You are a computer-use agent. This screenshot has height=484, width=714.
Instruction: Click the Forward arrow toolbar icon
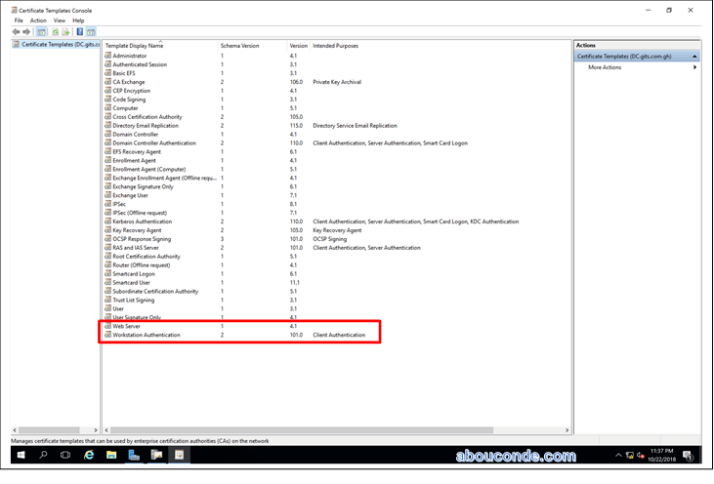pyautogui.click(x=26, y=32)
